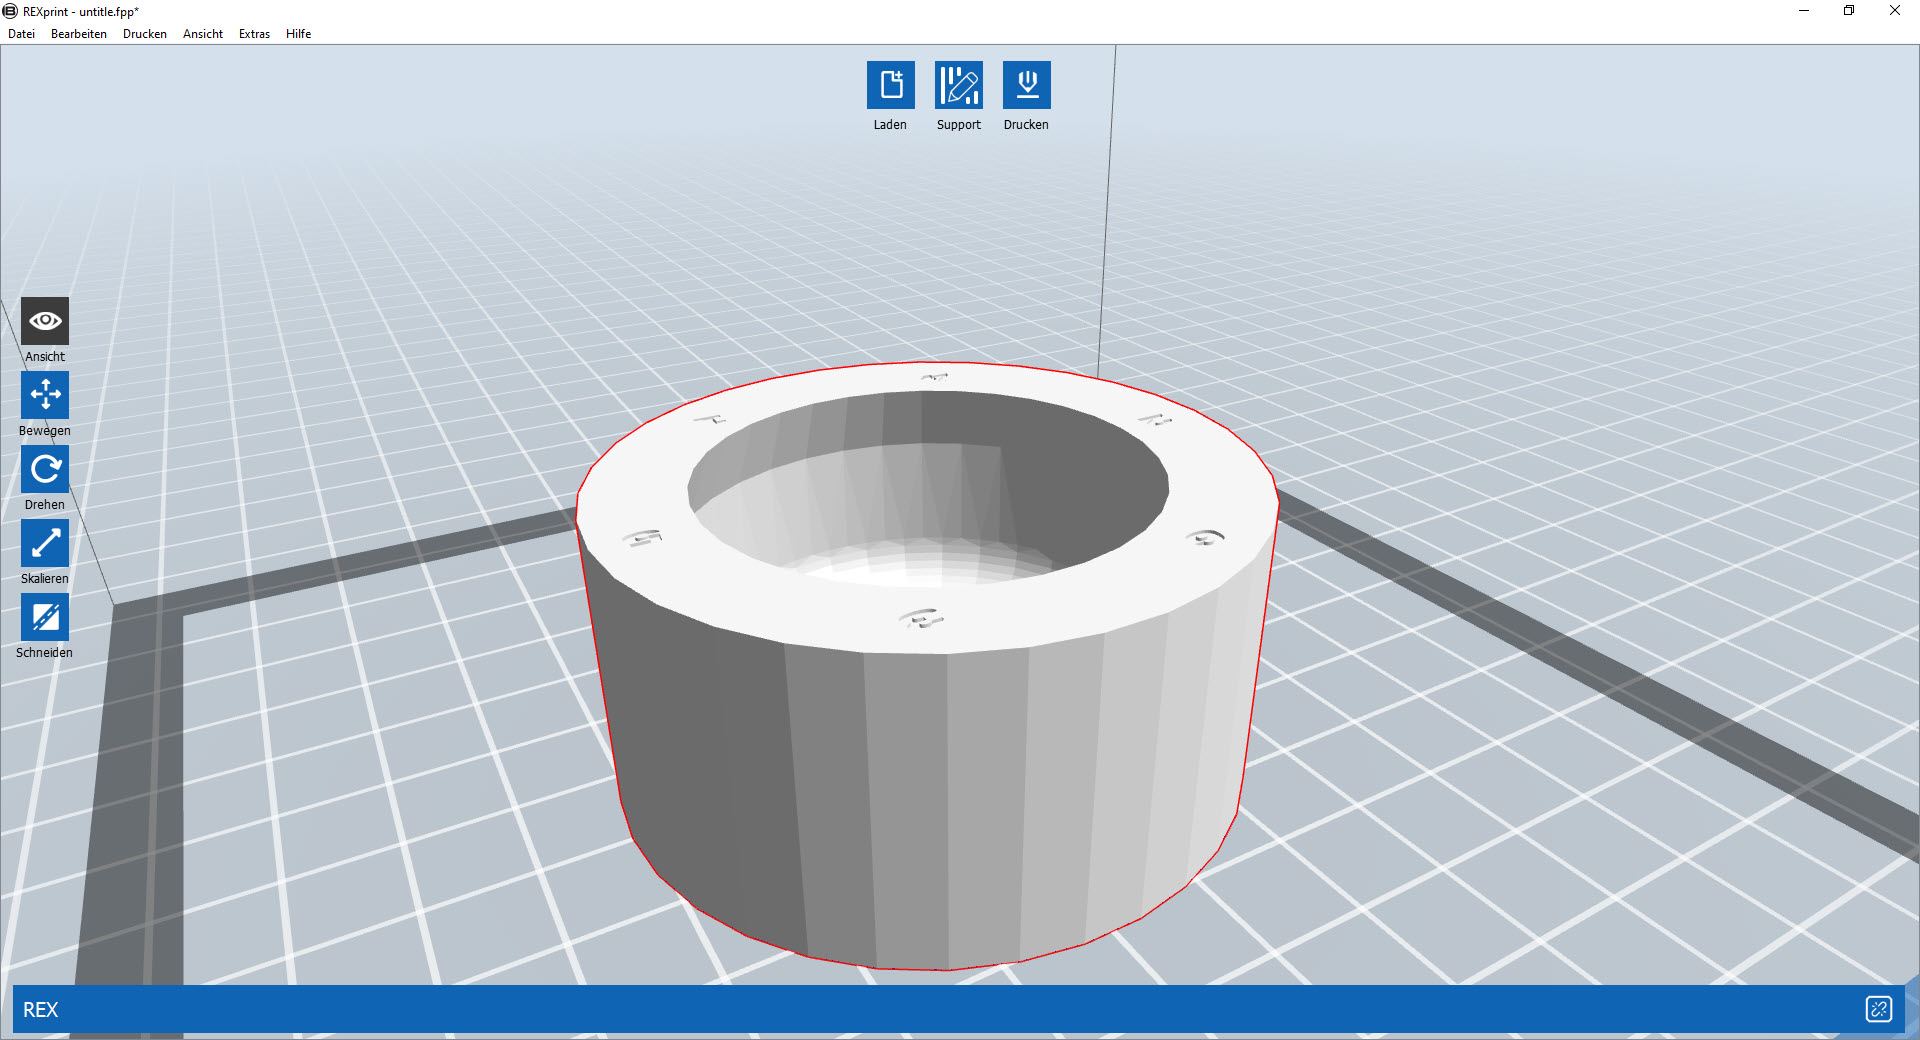Click the REXprint title bar app icon

[x=10, y=11]
